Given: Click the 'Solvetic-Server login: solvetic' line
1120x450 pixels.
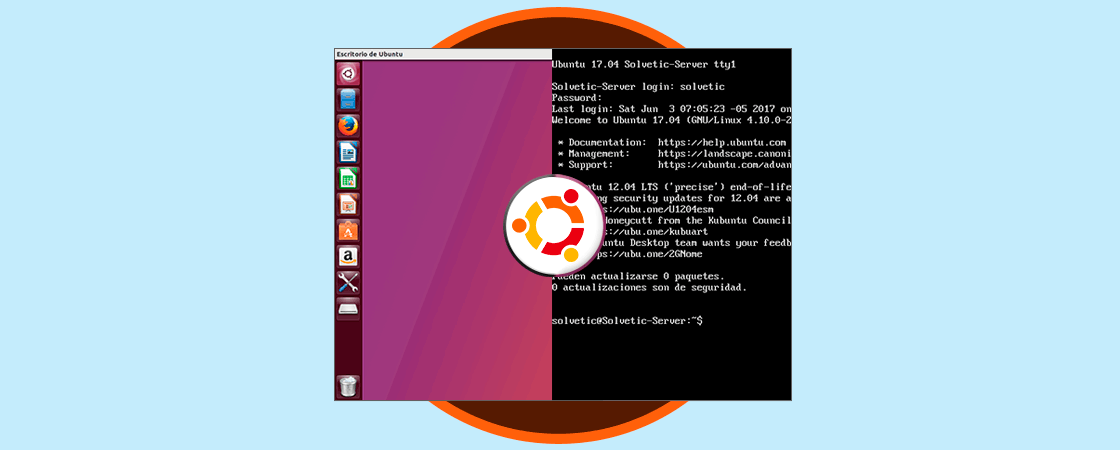Looking at the screenshot, I should 639,86.
